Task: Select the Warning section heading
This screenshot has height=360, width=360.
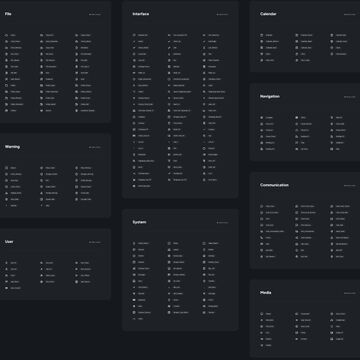Action: 12,147
